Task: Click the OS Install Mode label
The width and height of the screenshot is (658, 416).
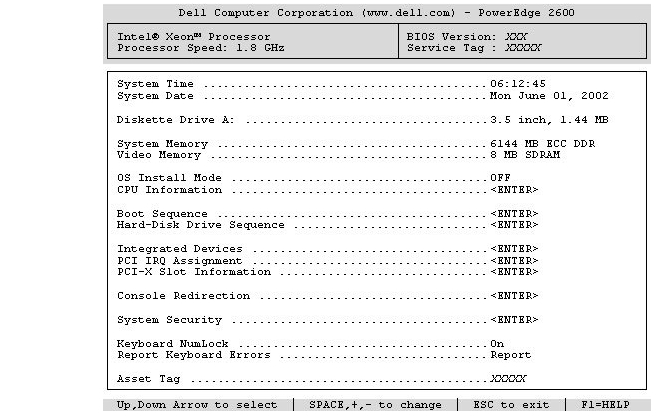Action: pyautogui.click(x=169, y=178)
